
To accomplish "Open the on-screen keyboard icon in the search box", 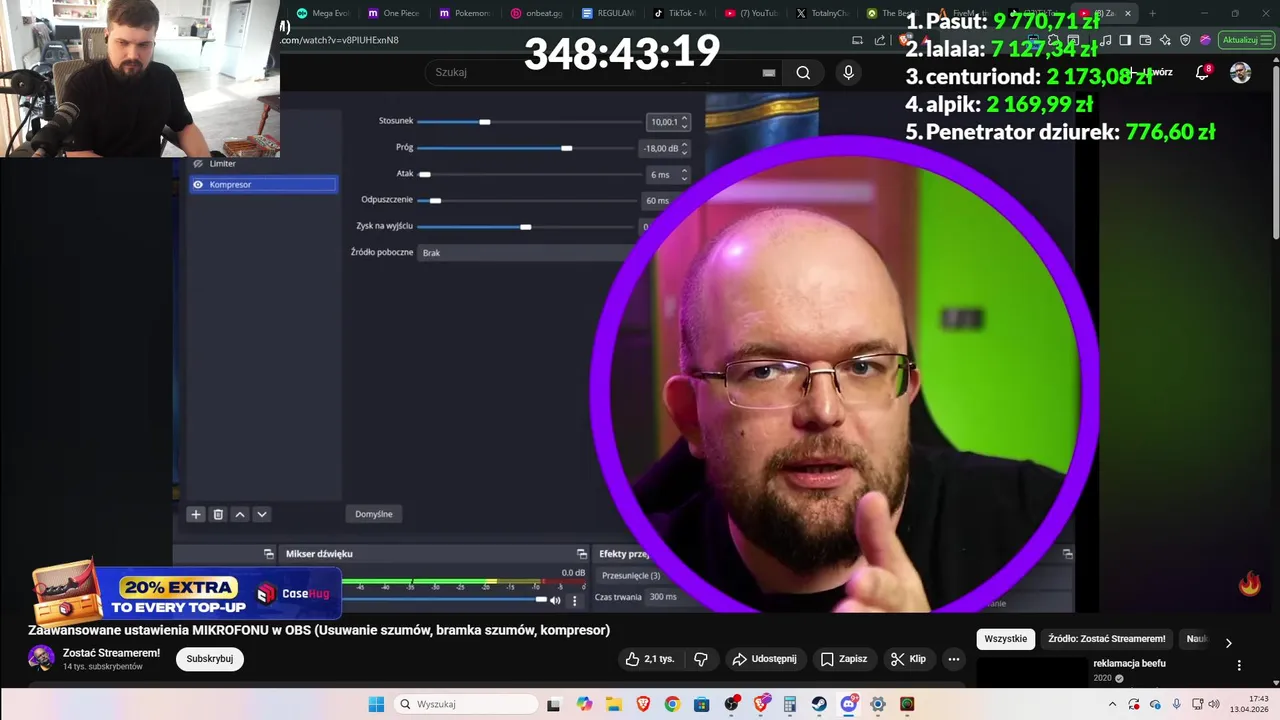I will tap(769, 72).
